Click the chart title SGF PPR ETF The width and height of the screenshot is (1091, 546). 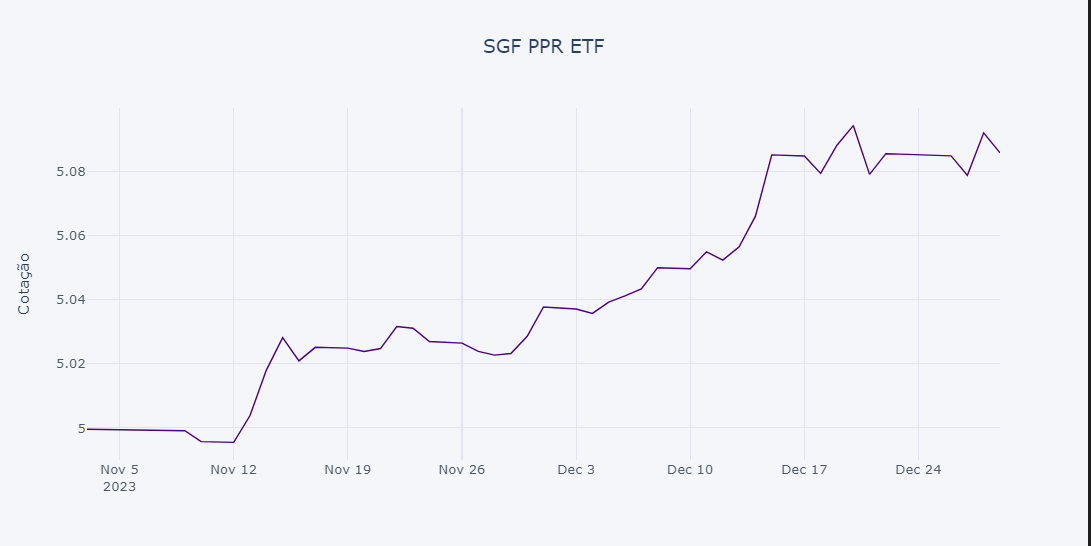544,47
